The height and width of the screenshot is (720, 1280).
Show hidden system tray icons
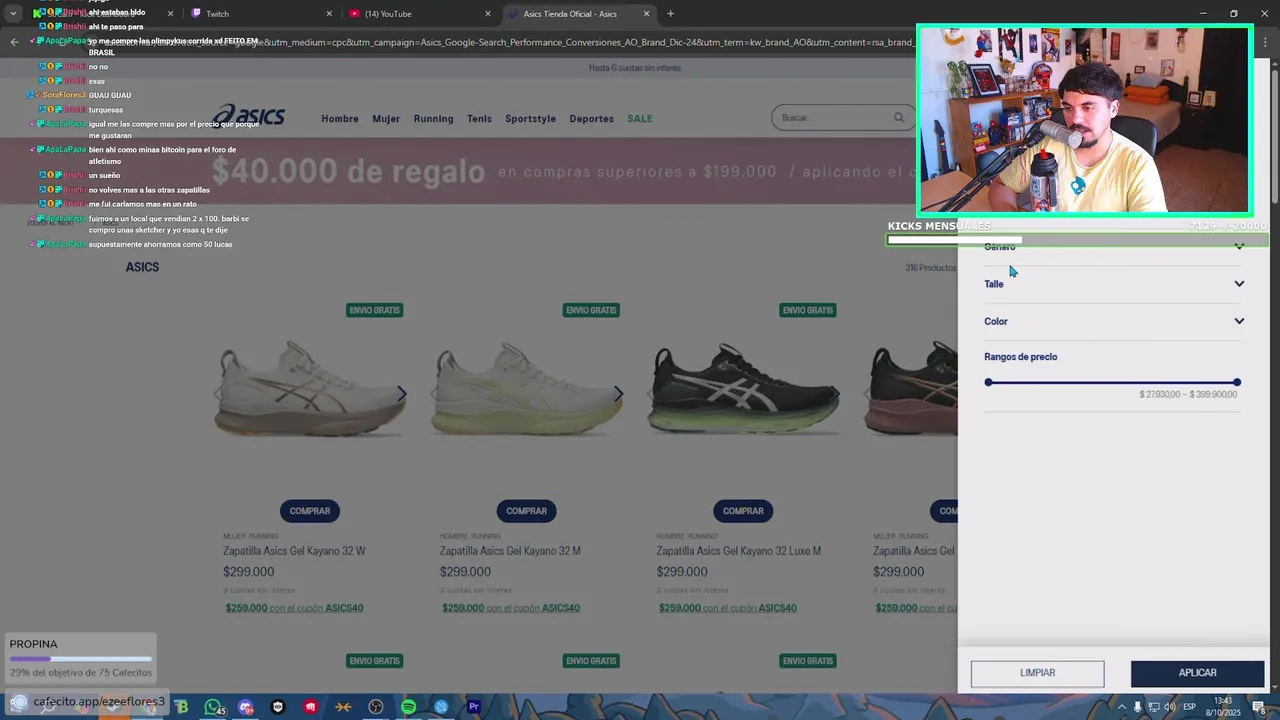coord(1121,707)
